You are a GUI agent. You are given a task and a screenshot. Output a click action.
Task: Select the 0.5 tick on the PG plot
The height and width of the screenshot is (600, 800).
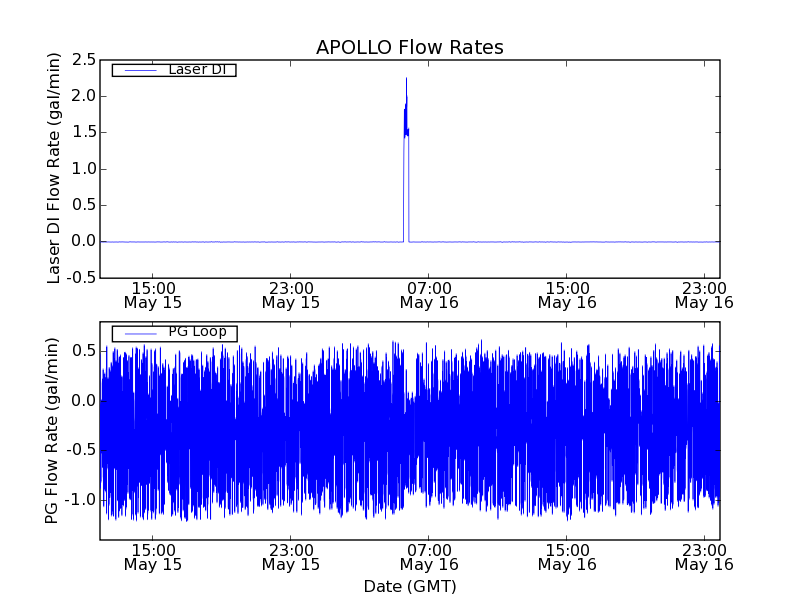tap(84, 351)
